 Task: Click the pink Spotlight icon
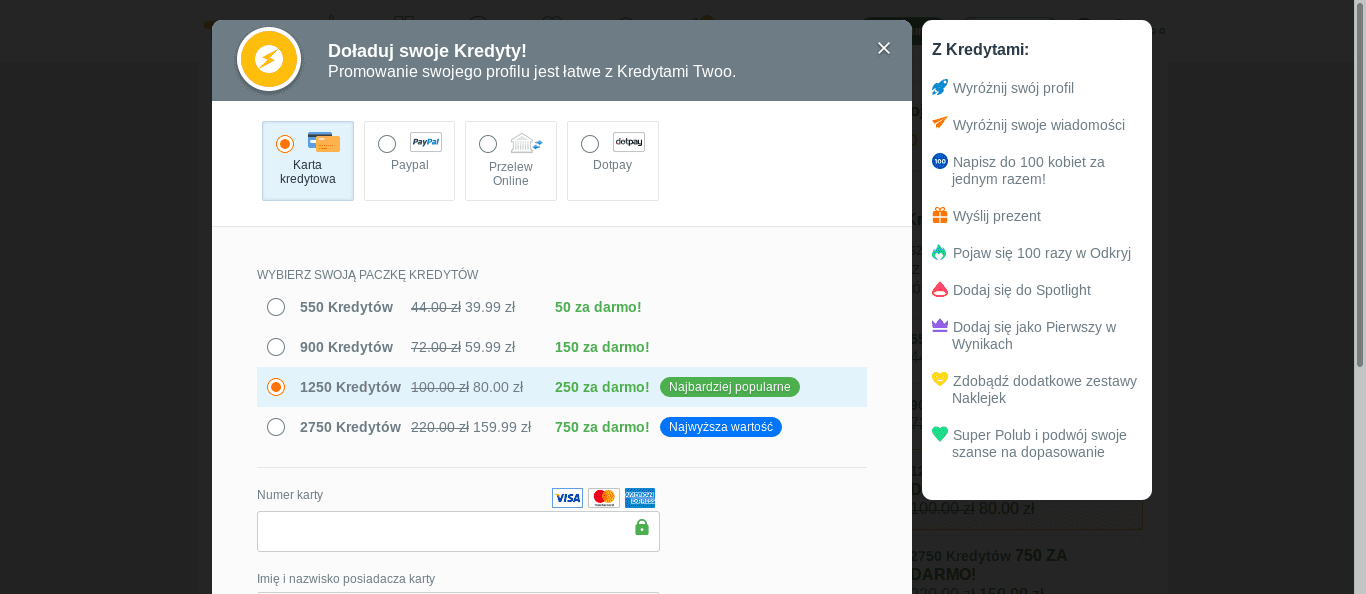(940, 290)
